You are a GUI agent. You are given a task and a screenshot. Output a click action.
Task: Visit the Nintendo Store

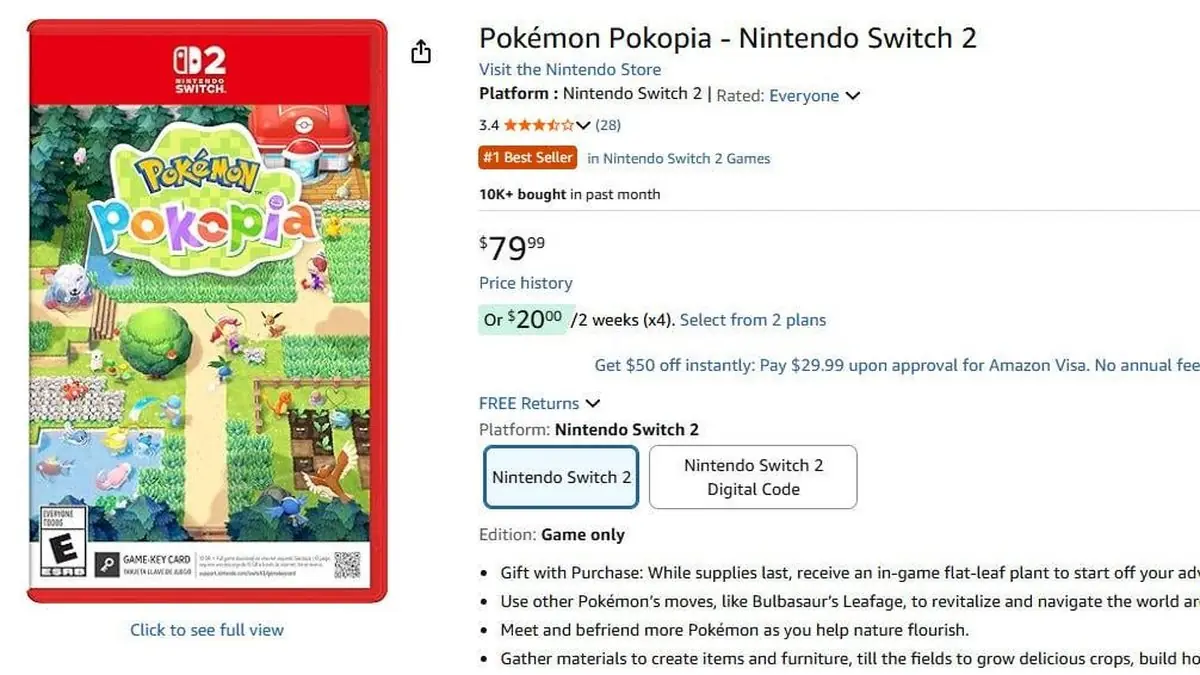569,69
